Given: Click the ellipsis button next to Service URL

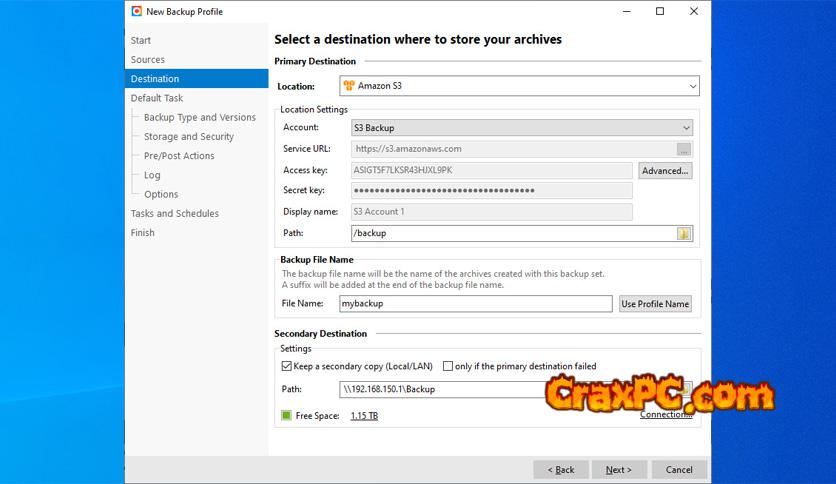Looking at the screenshot, I should tap(684, 149).
